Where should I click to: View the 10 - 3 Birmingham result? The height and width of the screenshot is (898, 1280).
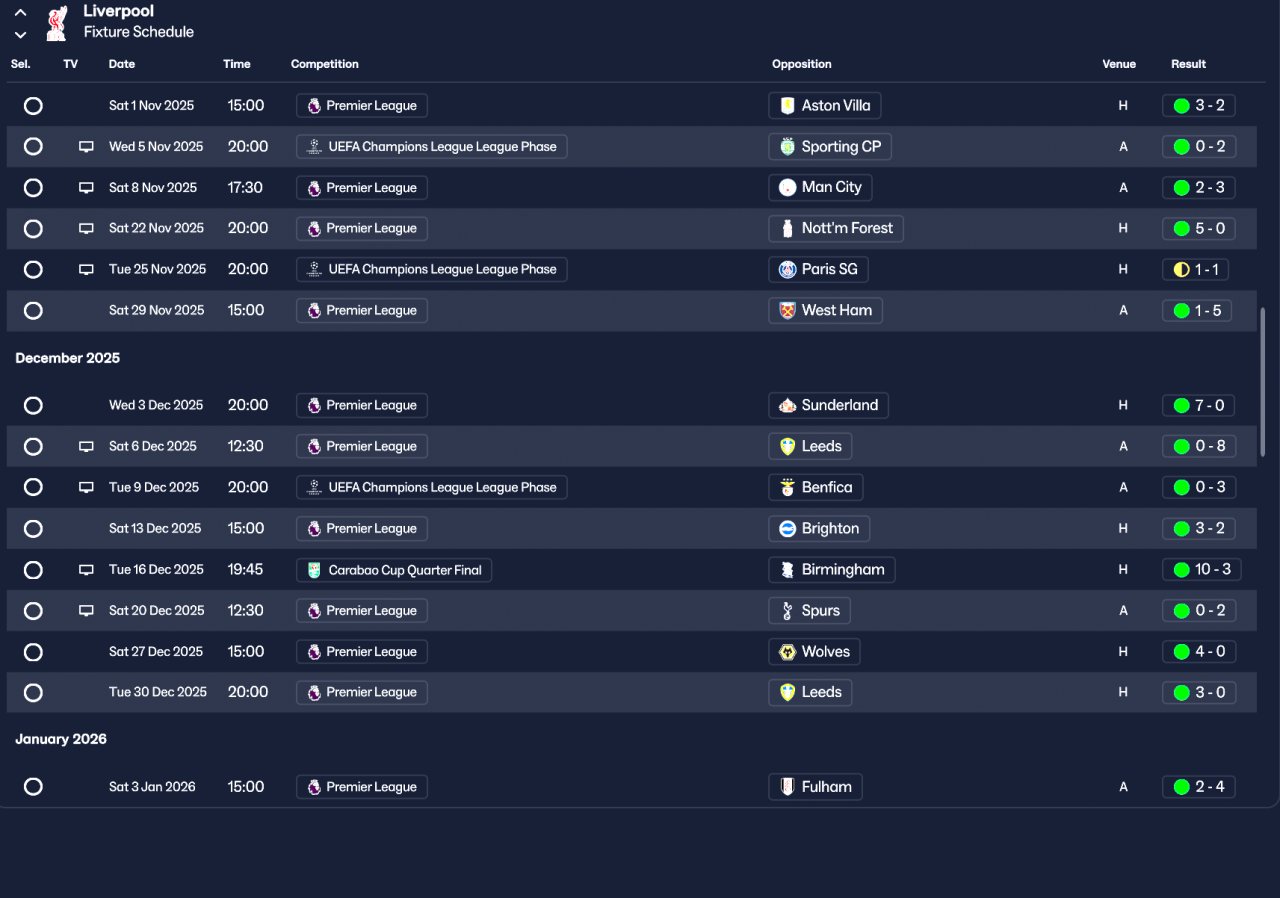pos(1203,570)
